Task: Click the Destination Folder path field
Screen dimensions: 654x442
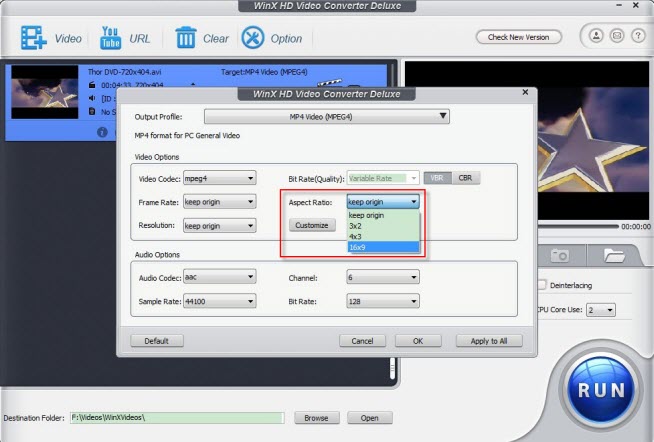Action: click(x=177, y=417)
